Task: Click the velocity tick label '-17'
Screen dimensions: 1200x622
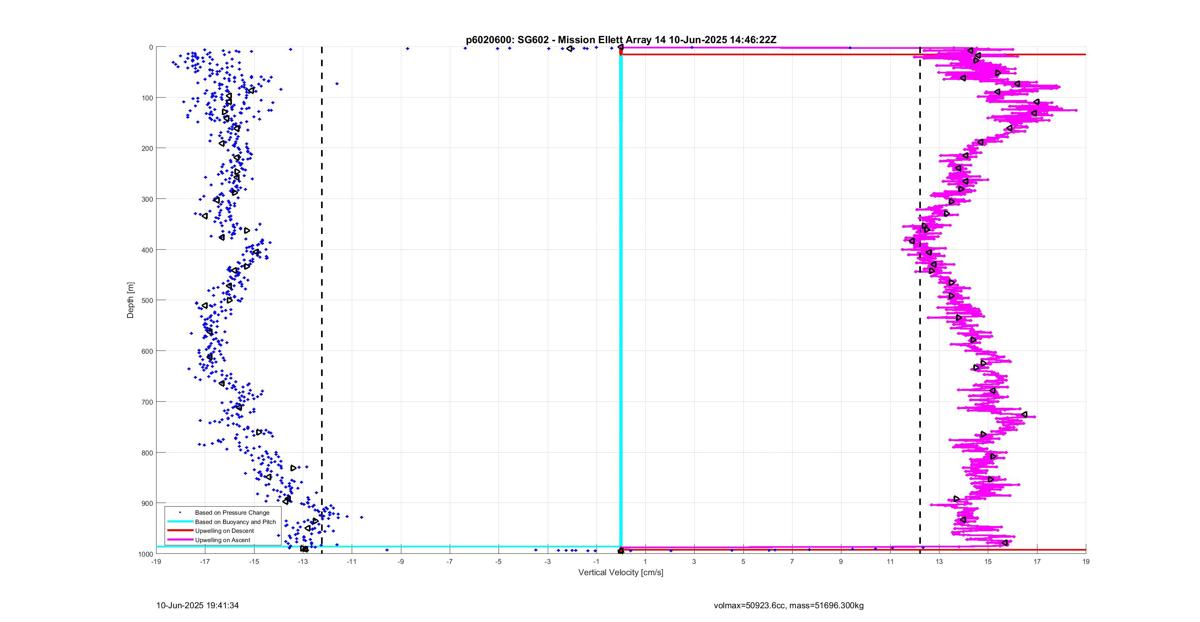Action: pos(205,562)
